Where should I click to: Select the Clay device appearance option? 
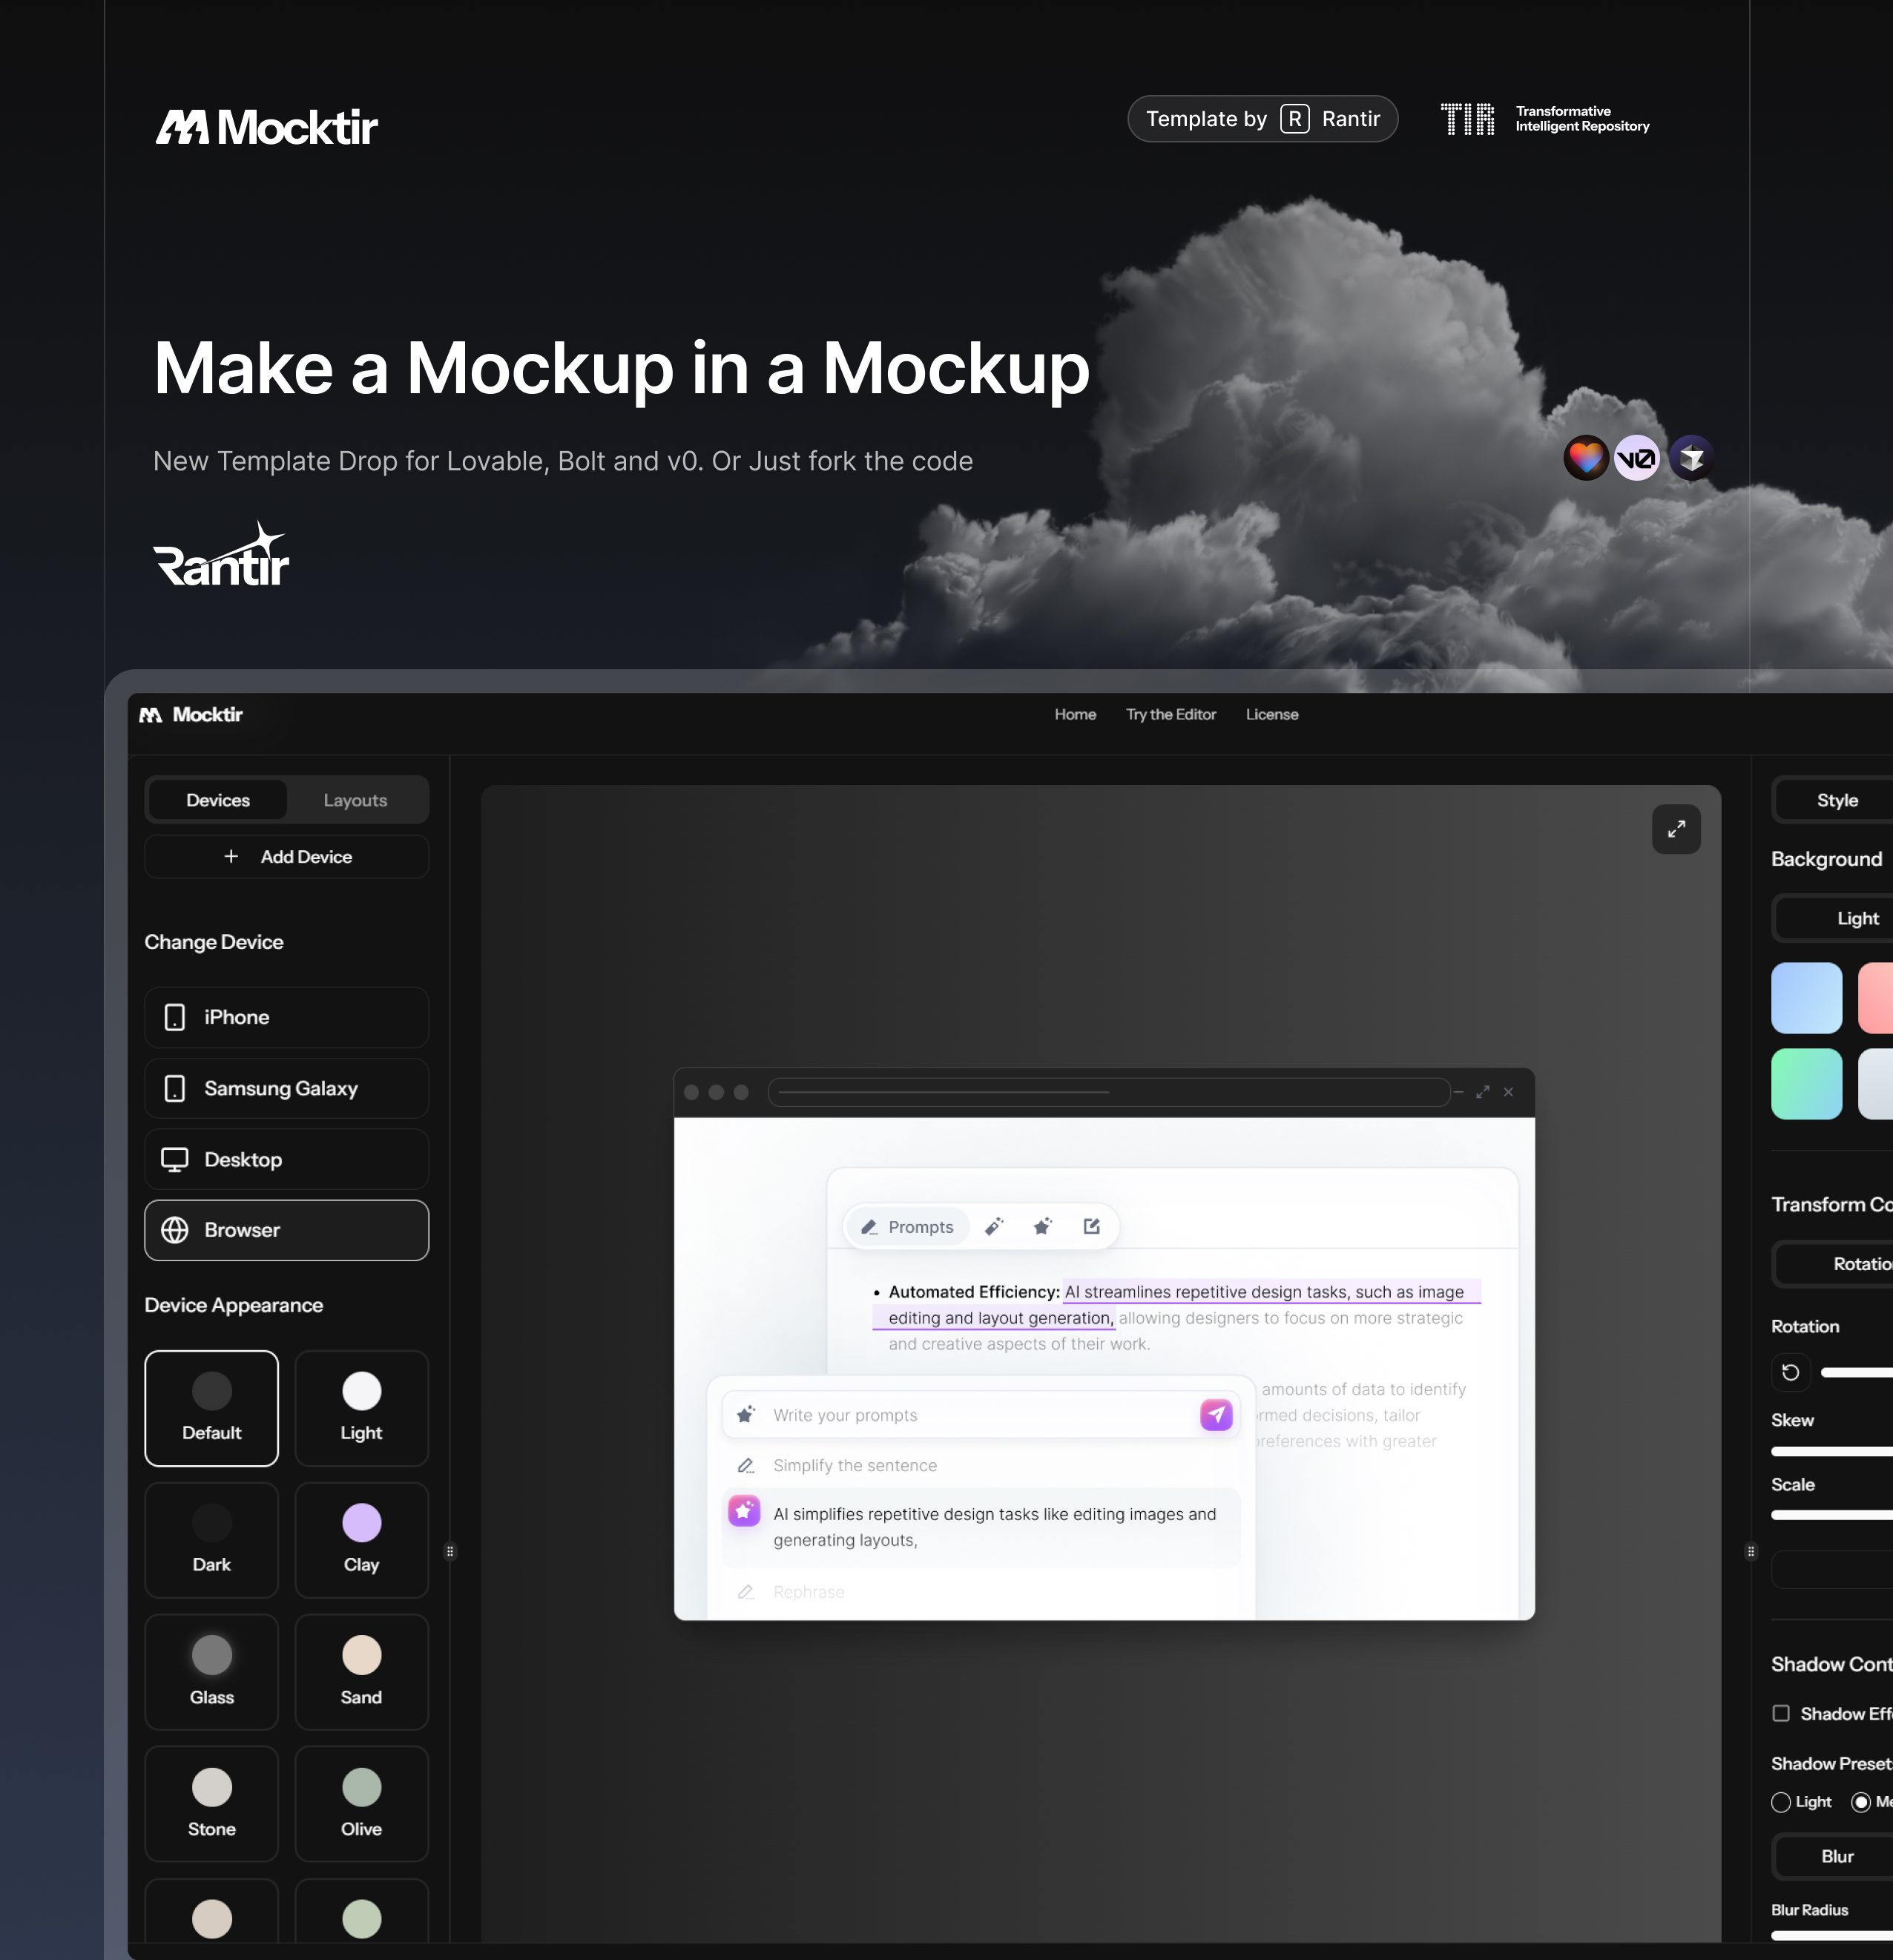click(x=361, y=1540)
